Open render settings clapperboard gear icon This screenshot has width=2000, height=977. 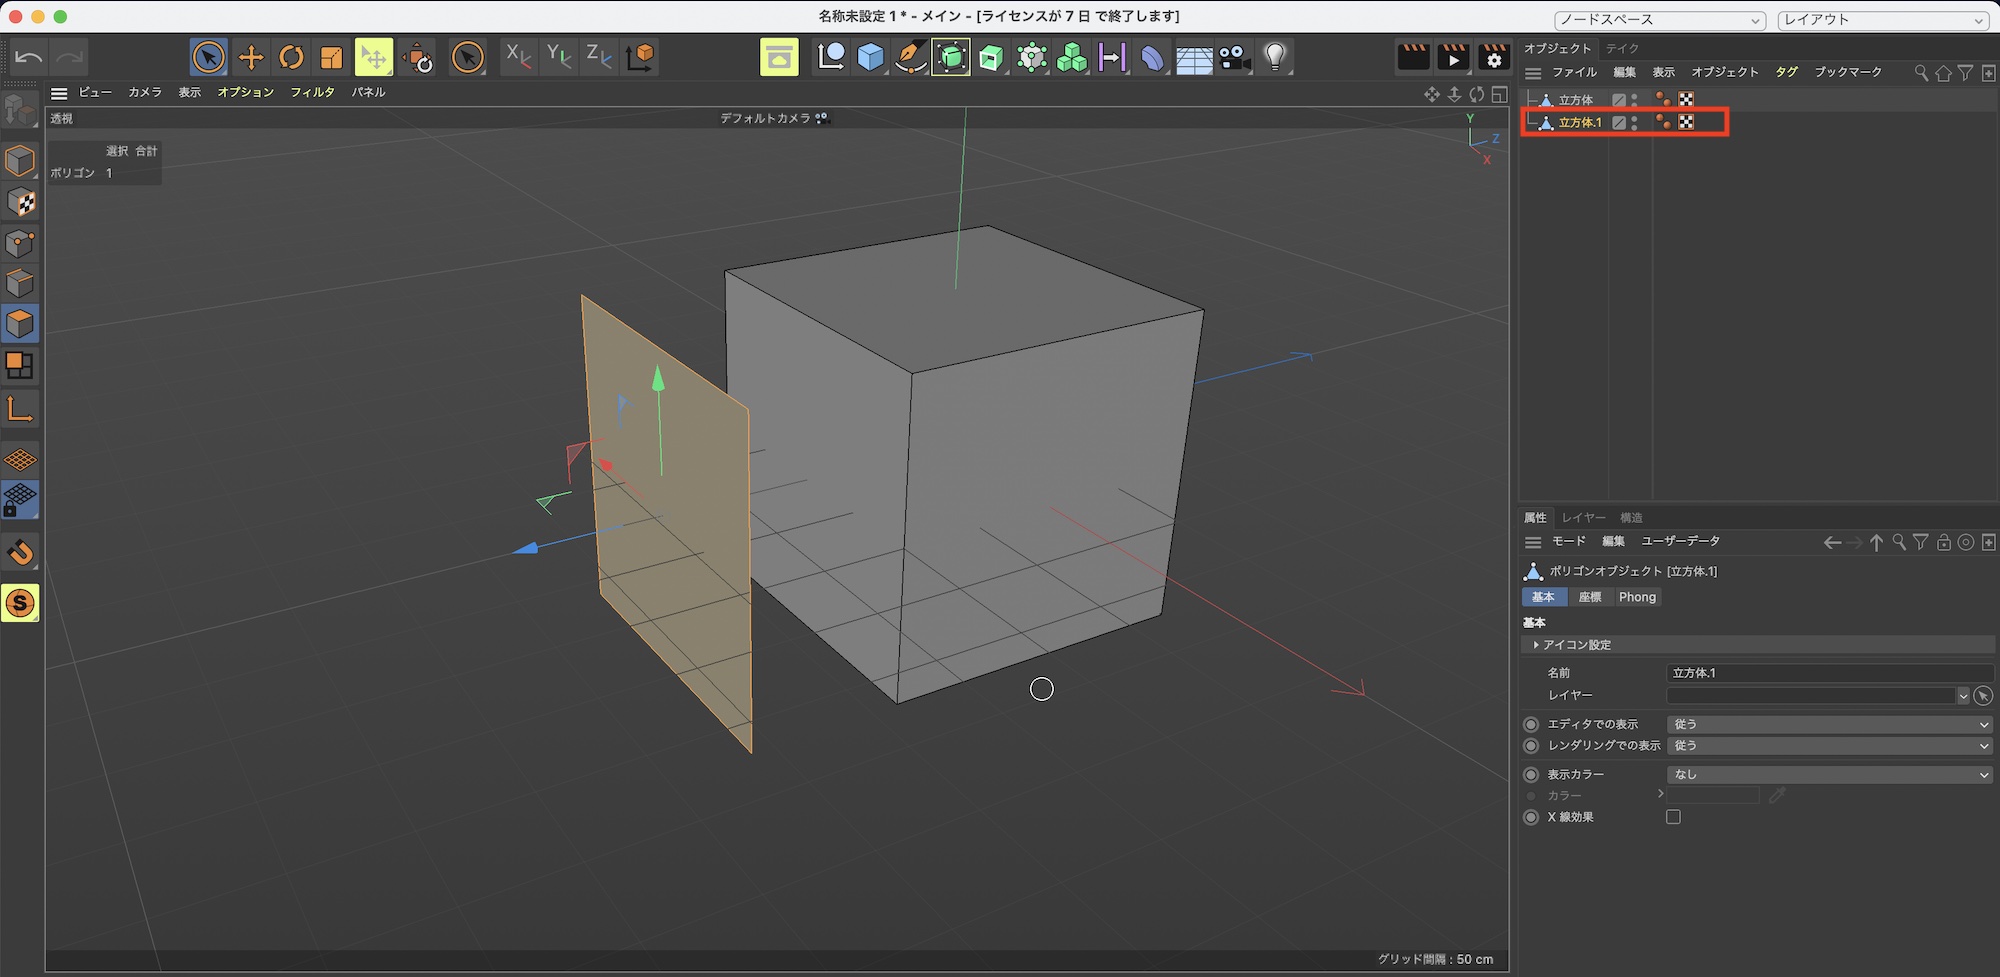click(x=1493, y=58)
